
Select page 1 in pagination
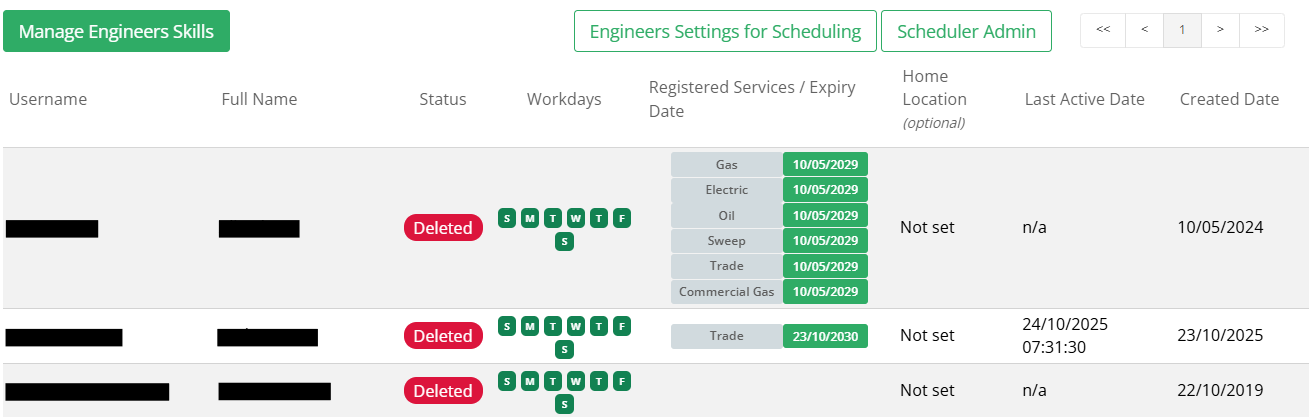[x=1182, y=30]
